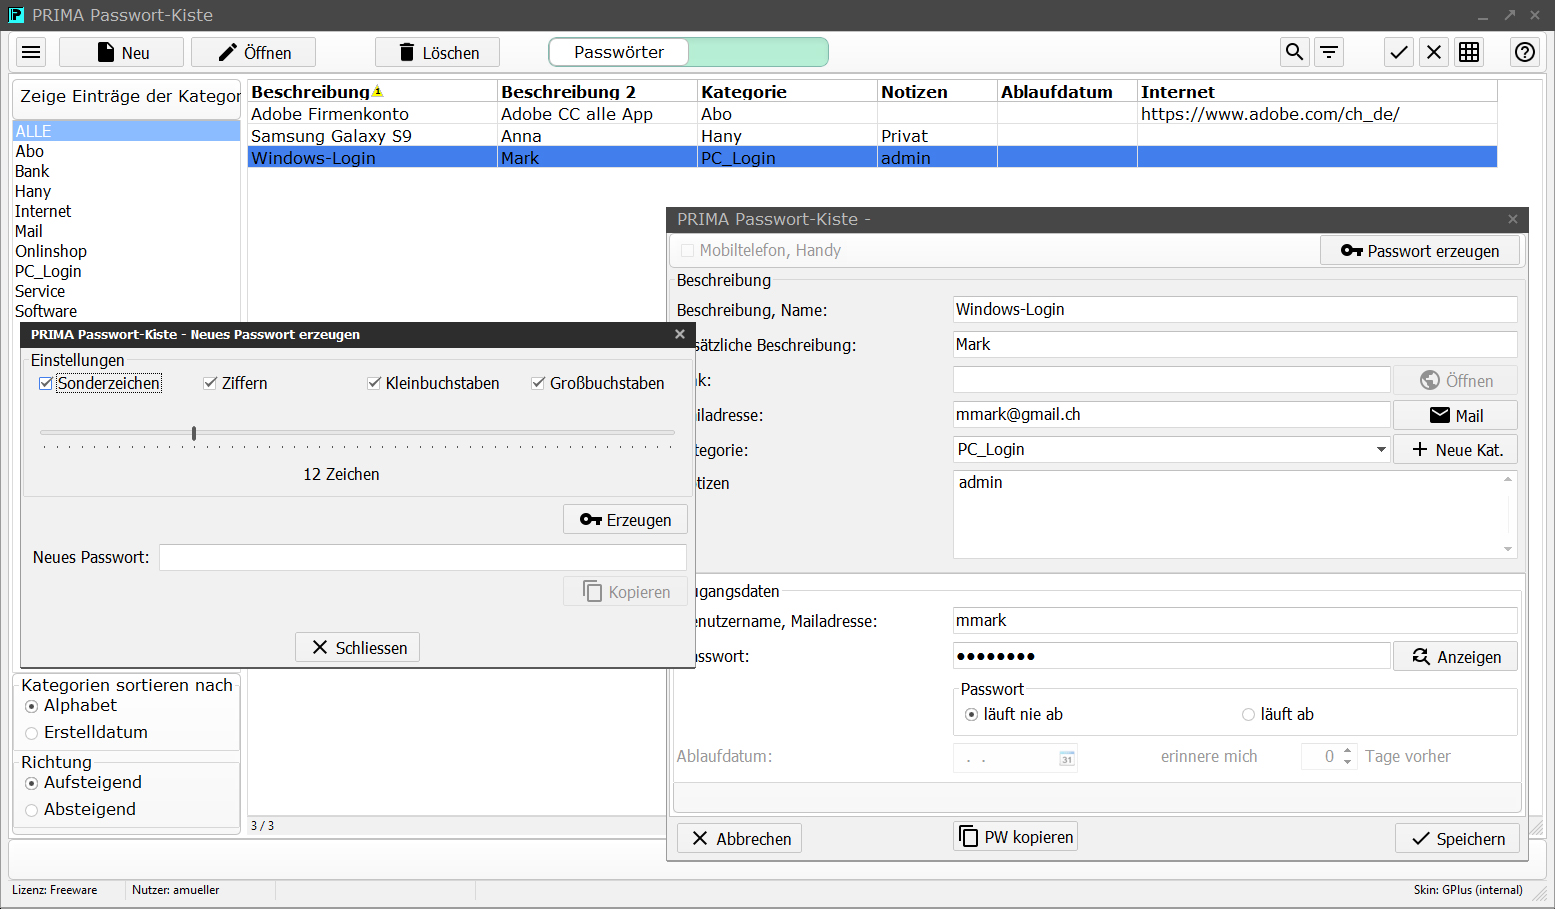The width and height of the screenshot is (1555, 909).
Task: Select the Service category
Action: (x=126, y=291)
